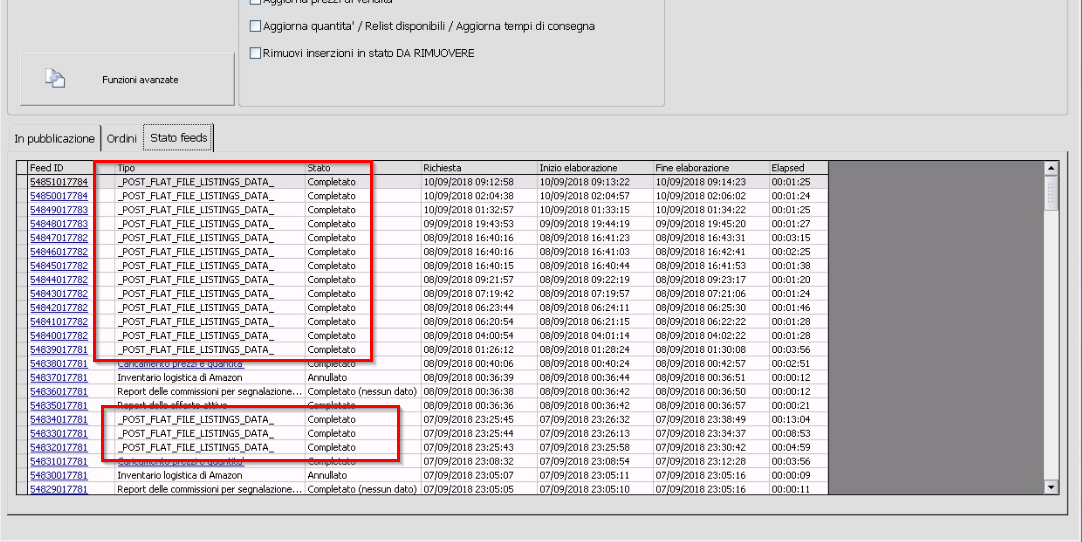The image size is (1082, 542).
Task: Open feed link 54848017783
Action: 59,224
